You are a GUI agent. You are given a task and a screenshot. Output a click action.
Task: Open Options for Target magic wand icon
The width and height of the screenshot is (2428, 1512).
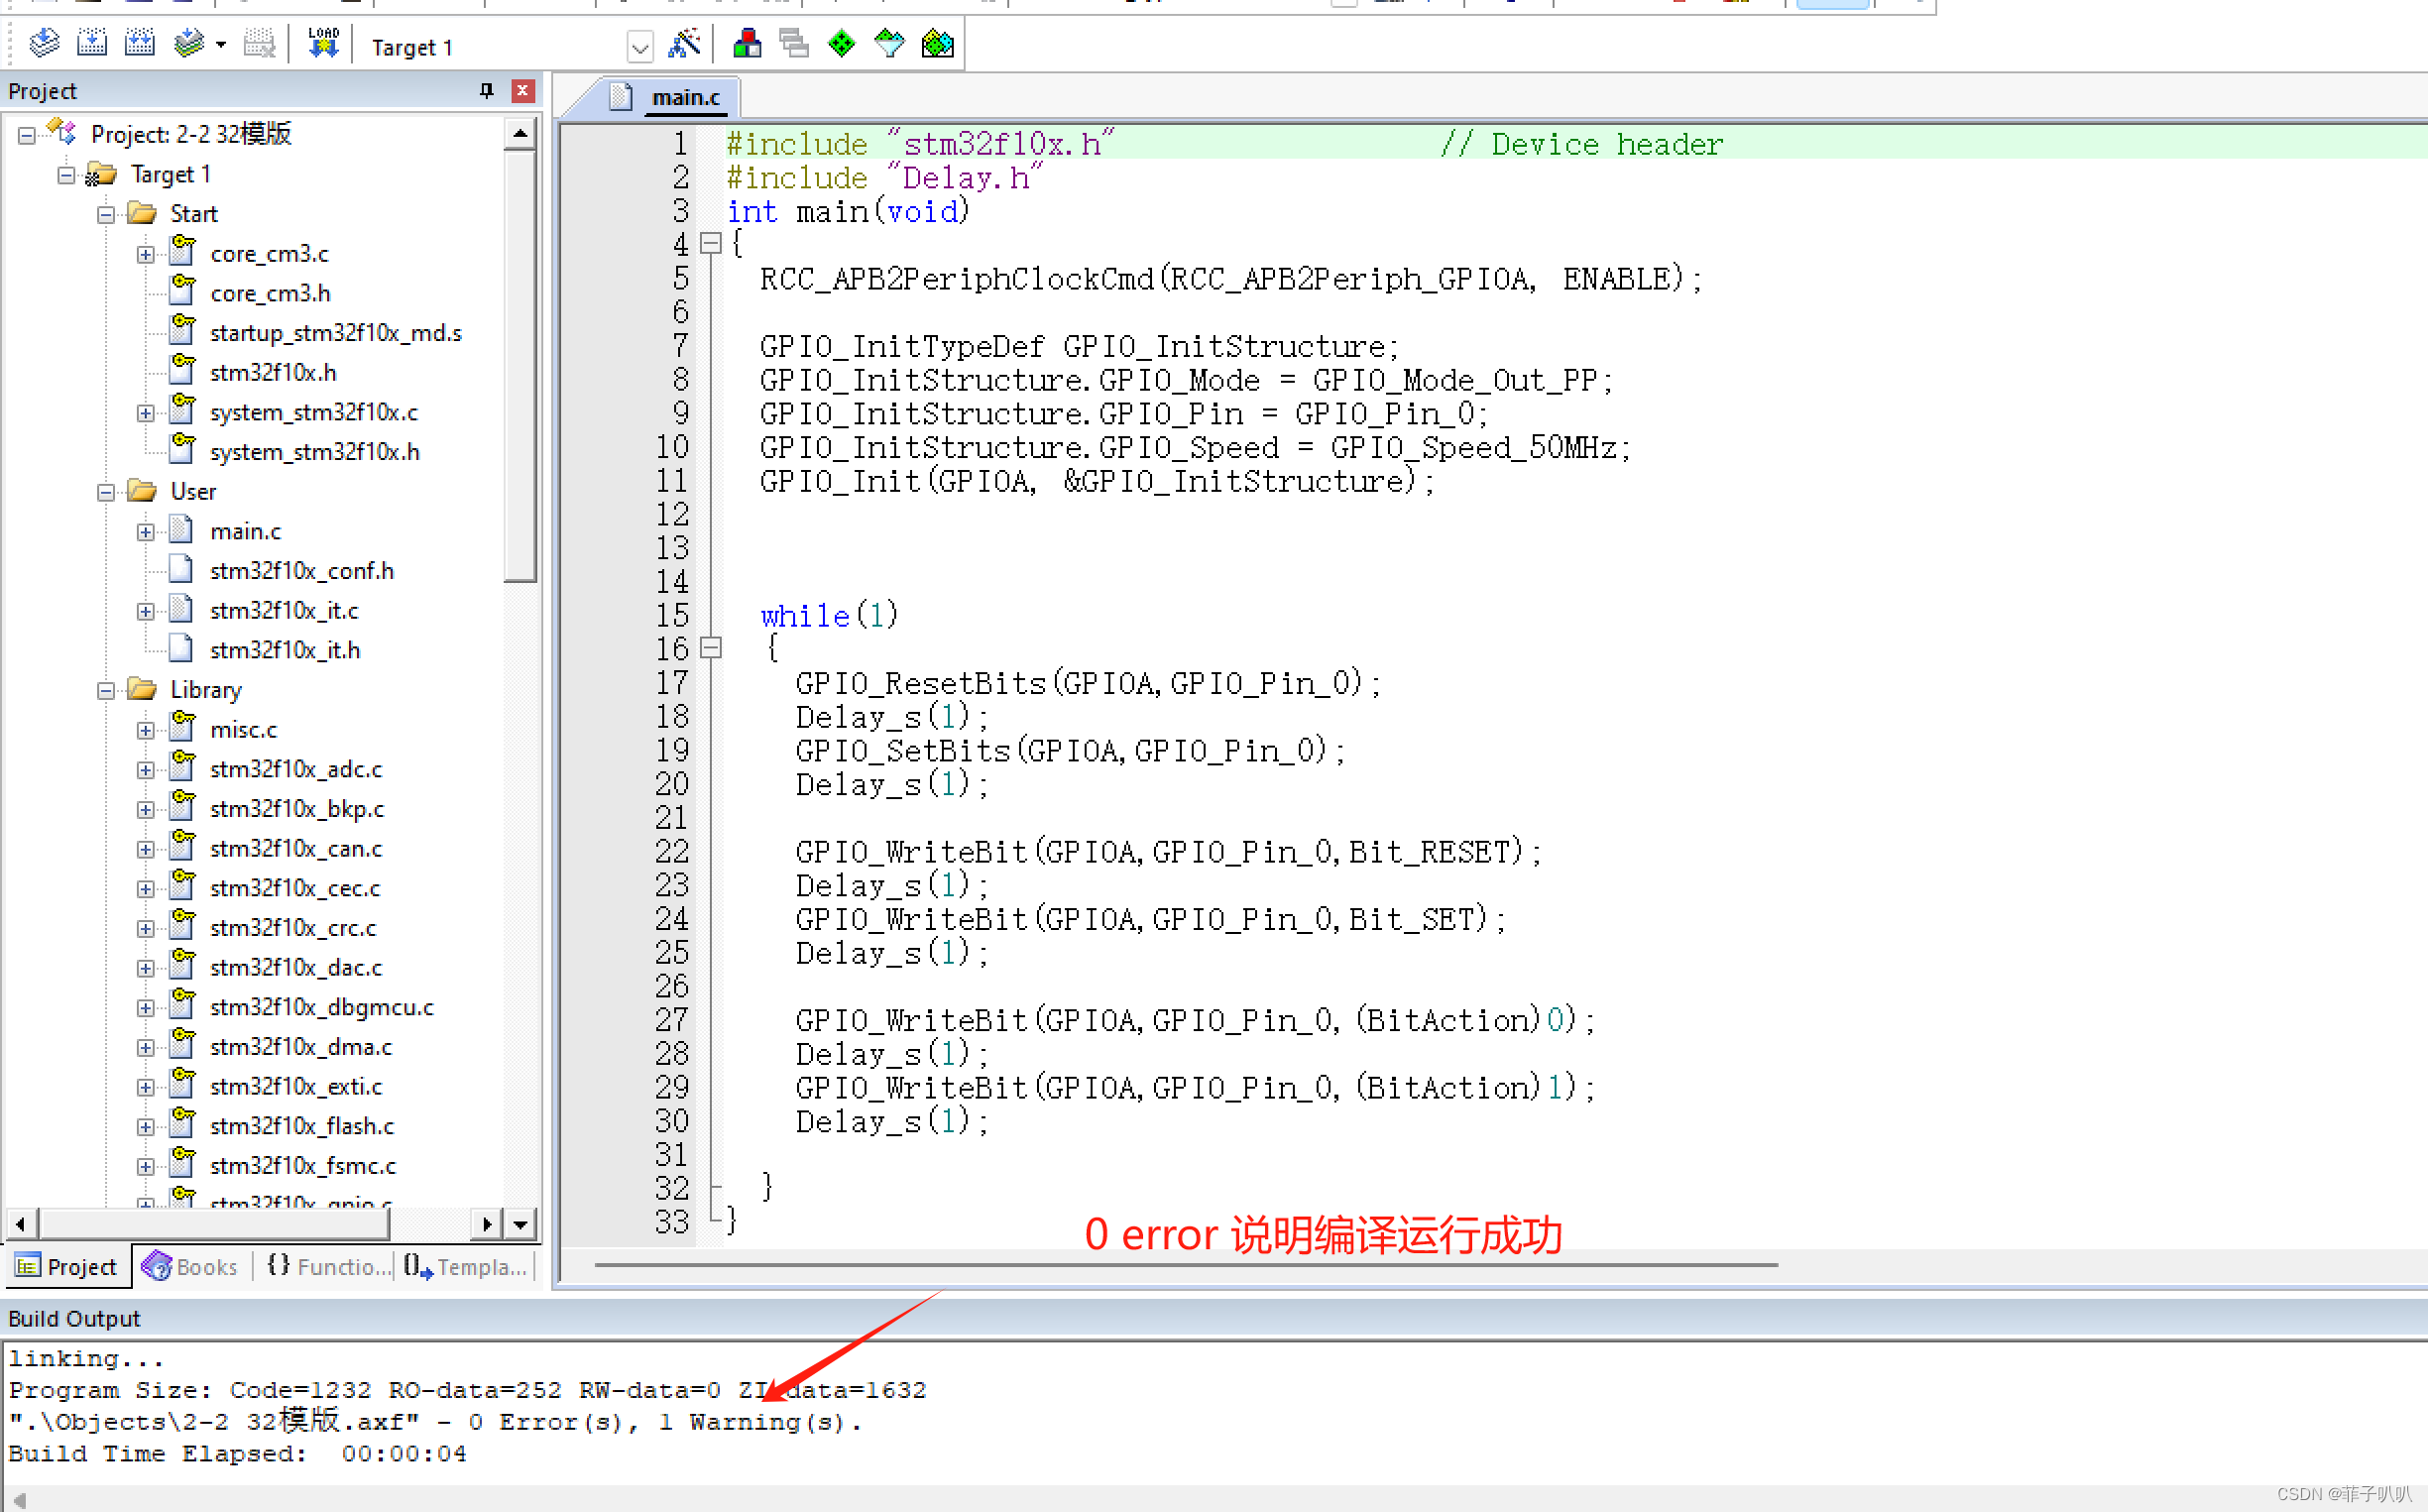(x=684, y=44)
